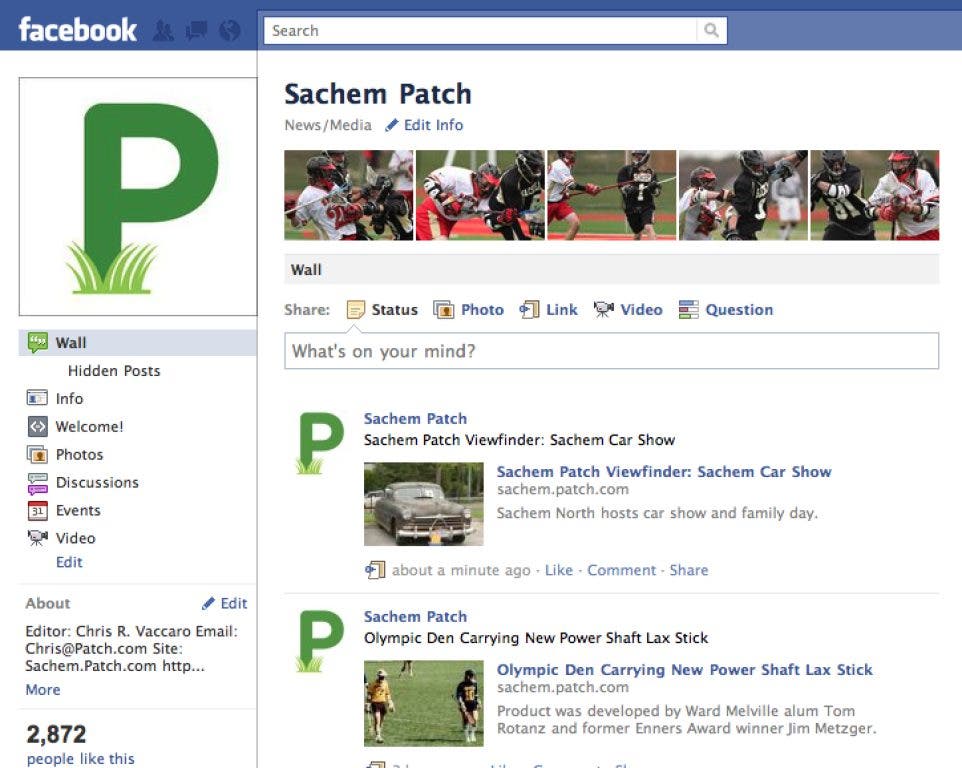Choose the Link share option

[x=548, y=310]
